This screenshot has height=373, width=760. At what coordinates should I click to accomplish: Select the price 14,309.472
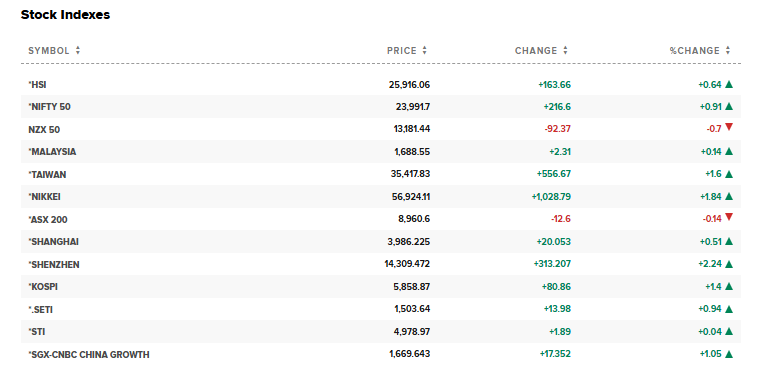tap(407, 264)
